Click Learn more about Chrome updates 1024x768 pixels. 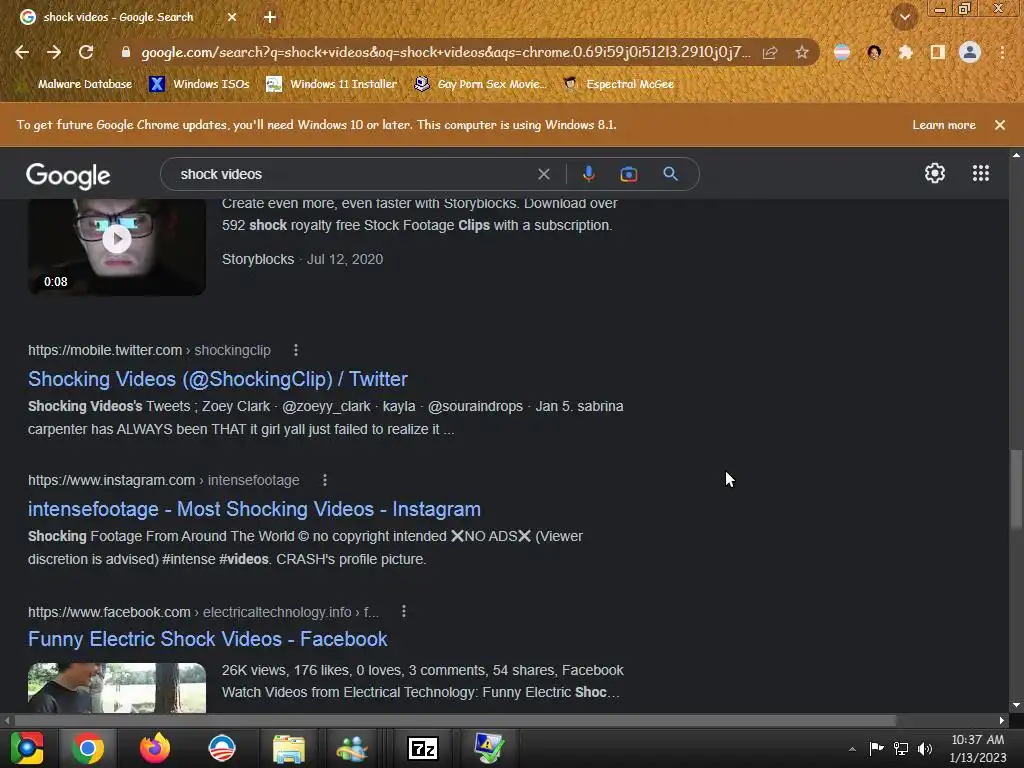944,125
